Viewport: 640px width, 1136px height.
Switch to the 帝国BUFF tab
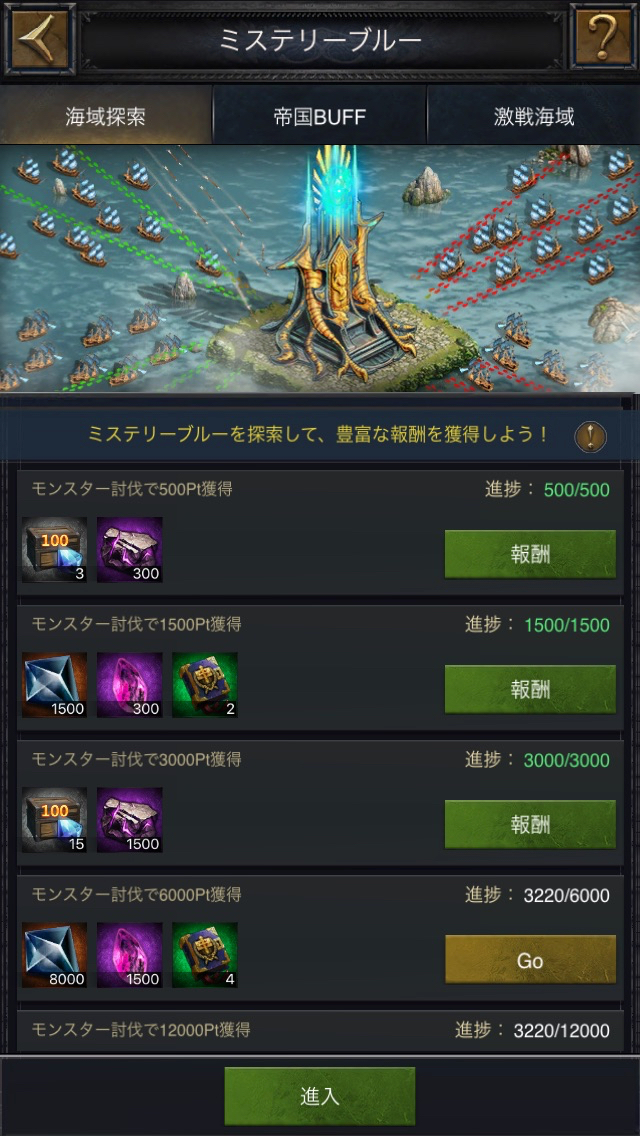coord(320,117)
